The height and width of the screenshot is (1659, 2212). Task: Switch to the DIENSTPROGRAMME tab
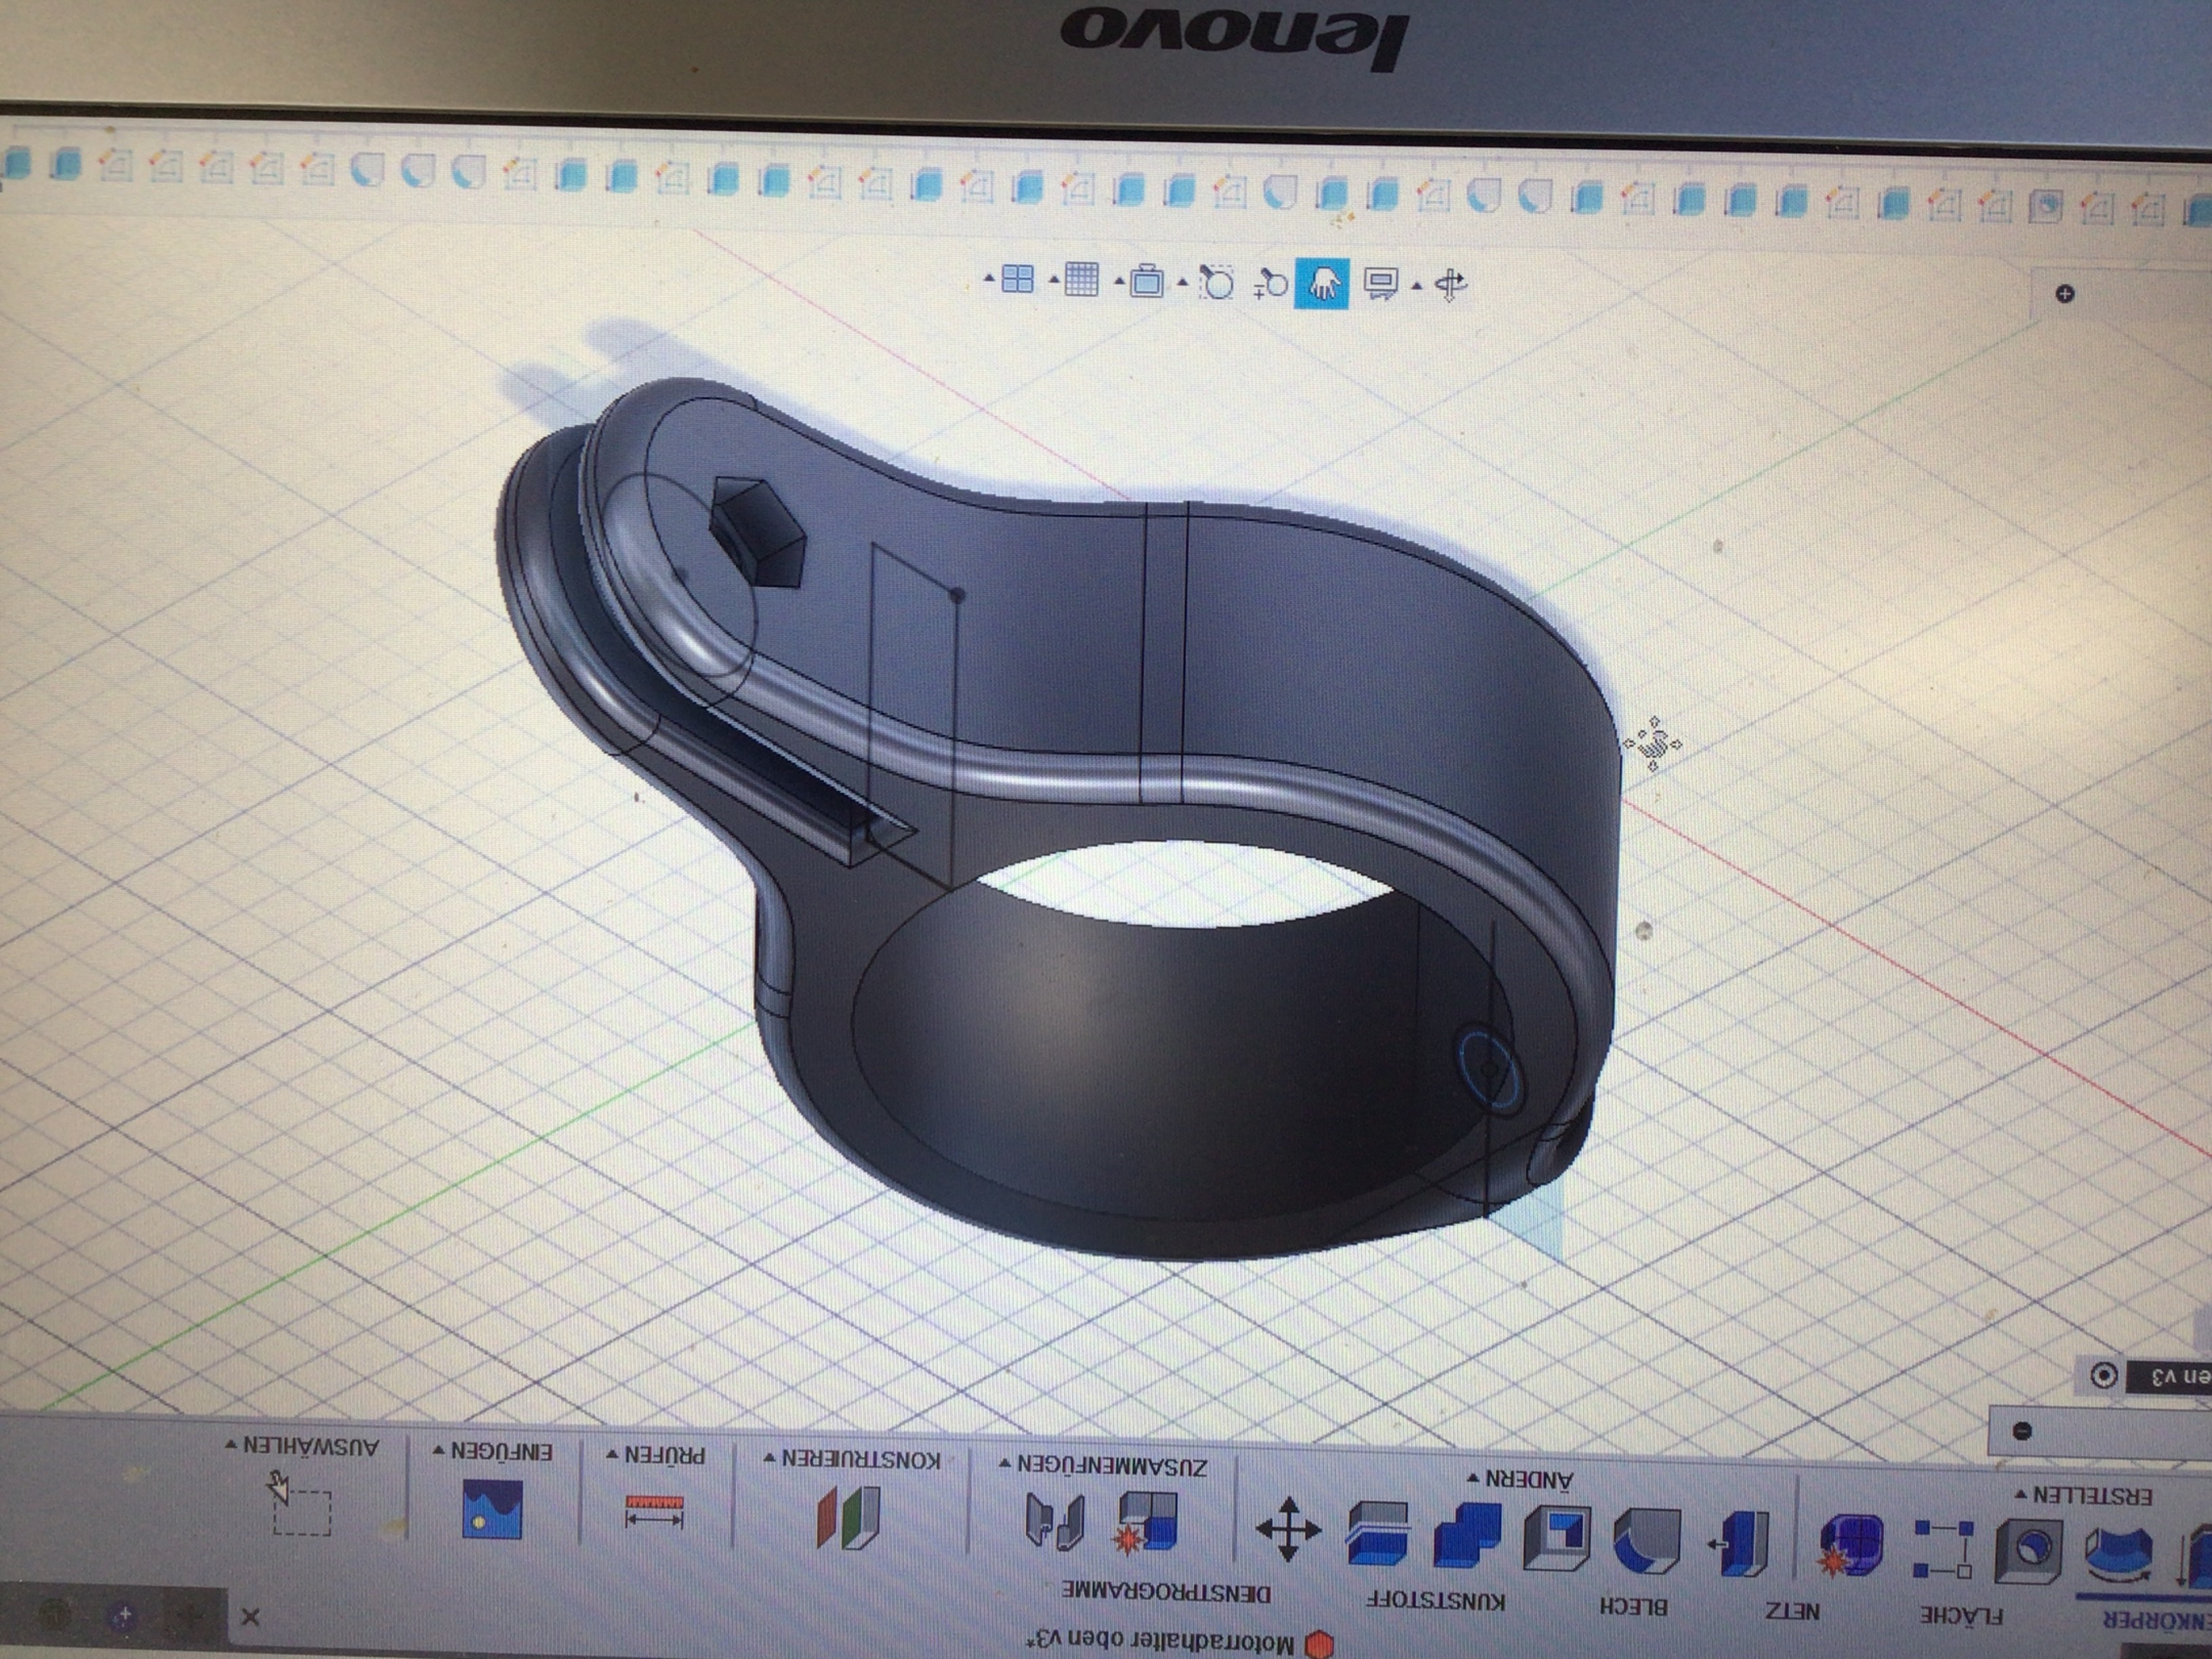pyautogui.click(x=1166, y=1592)
